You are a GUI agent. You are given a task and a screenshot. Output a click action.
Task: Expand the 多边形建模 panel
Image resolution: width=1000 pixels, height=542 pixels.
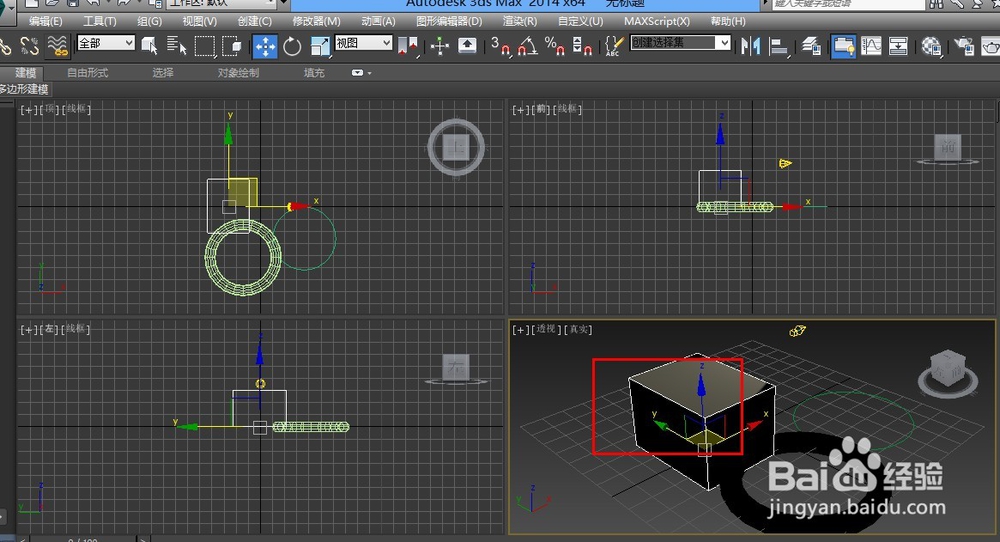[24, 89]
